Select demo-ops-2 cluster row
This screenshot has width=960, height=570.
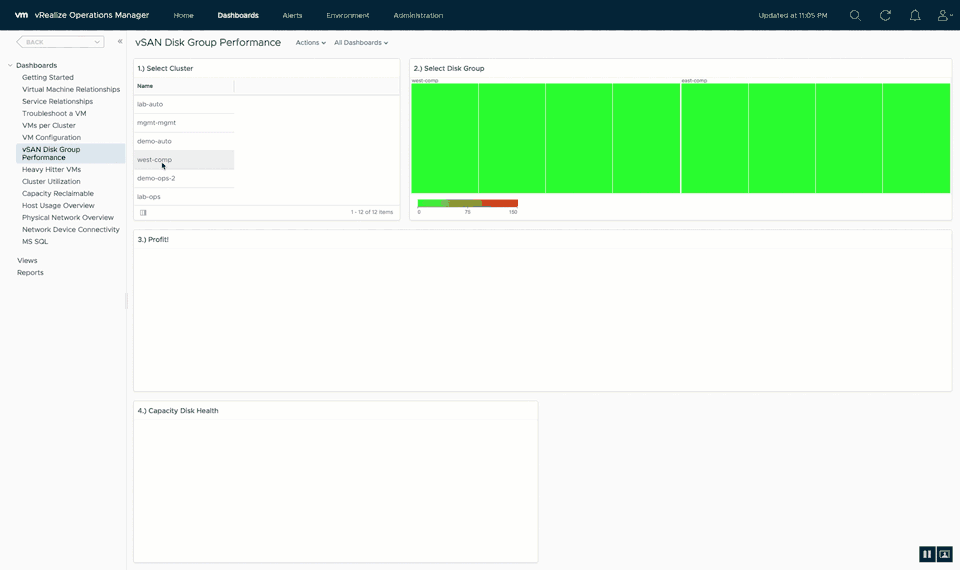click(x=184, y=178)
